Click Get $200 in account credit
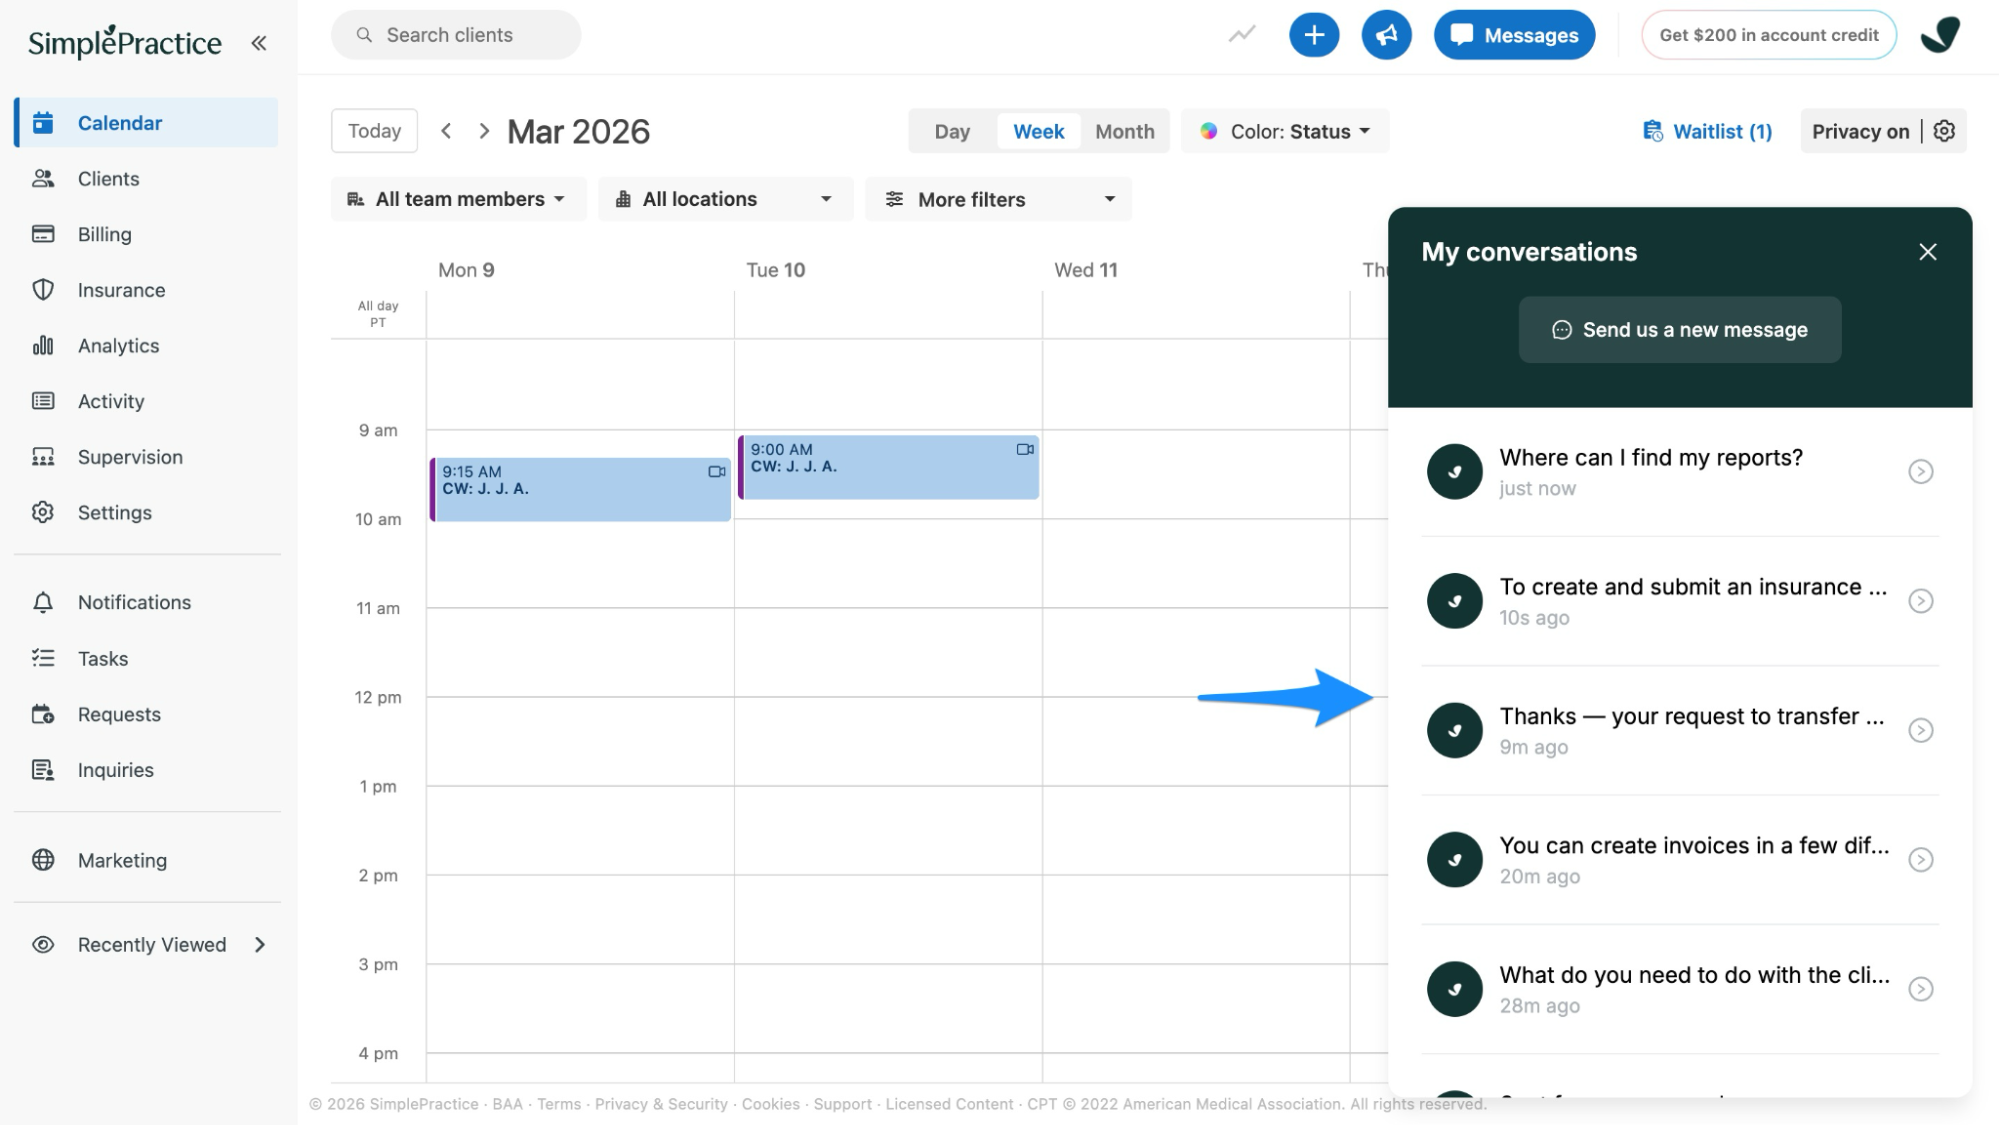This screenshot has width=1999, height=1126. tap(1768, 35)
